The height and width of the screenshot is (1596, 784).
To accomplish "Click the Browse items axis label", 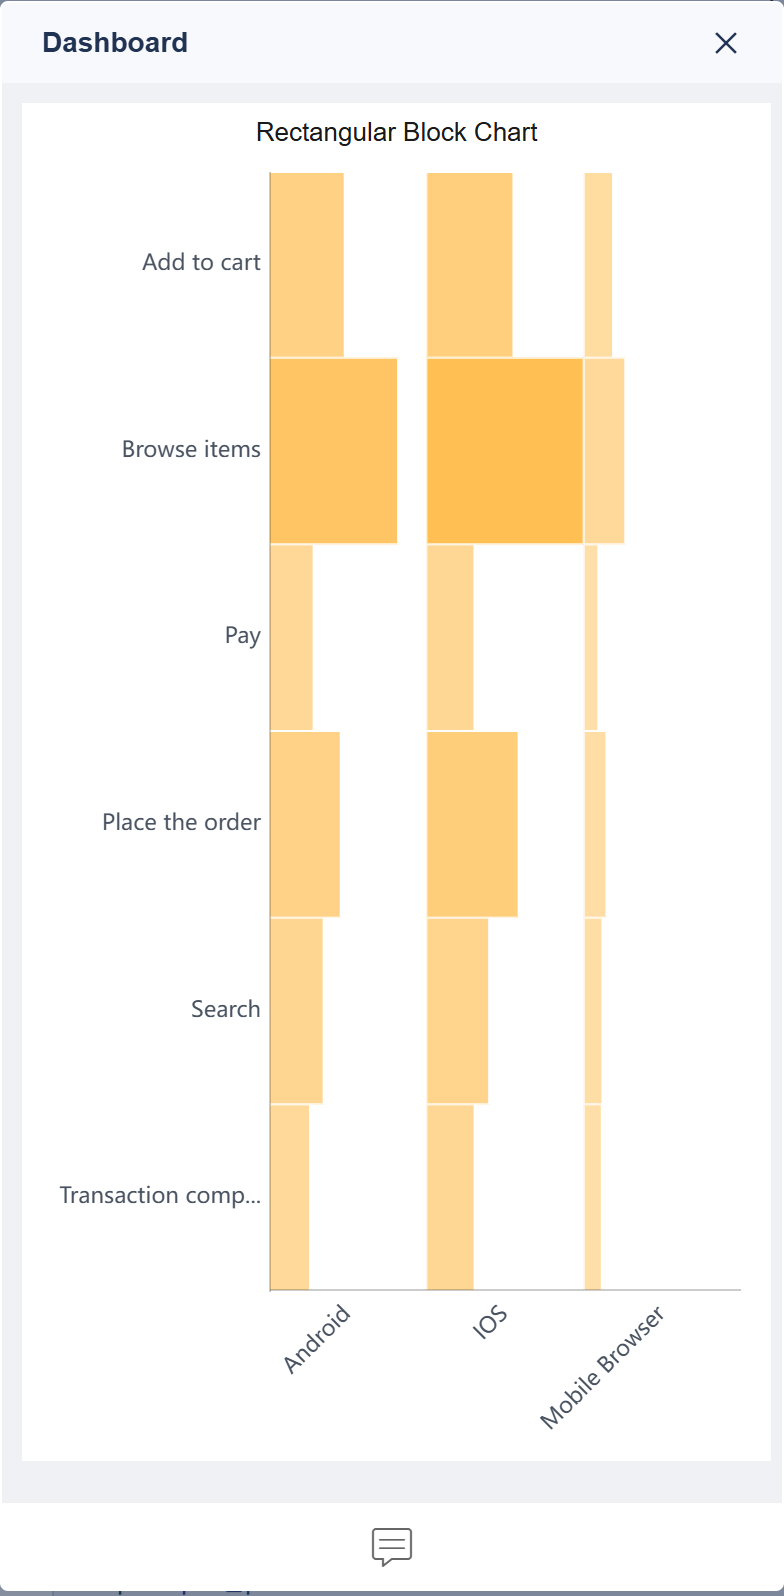I will 191,449.
